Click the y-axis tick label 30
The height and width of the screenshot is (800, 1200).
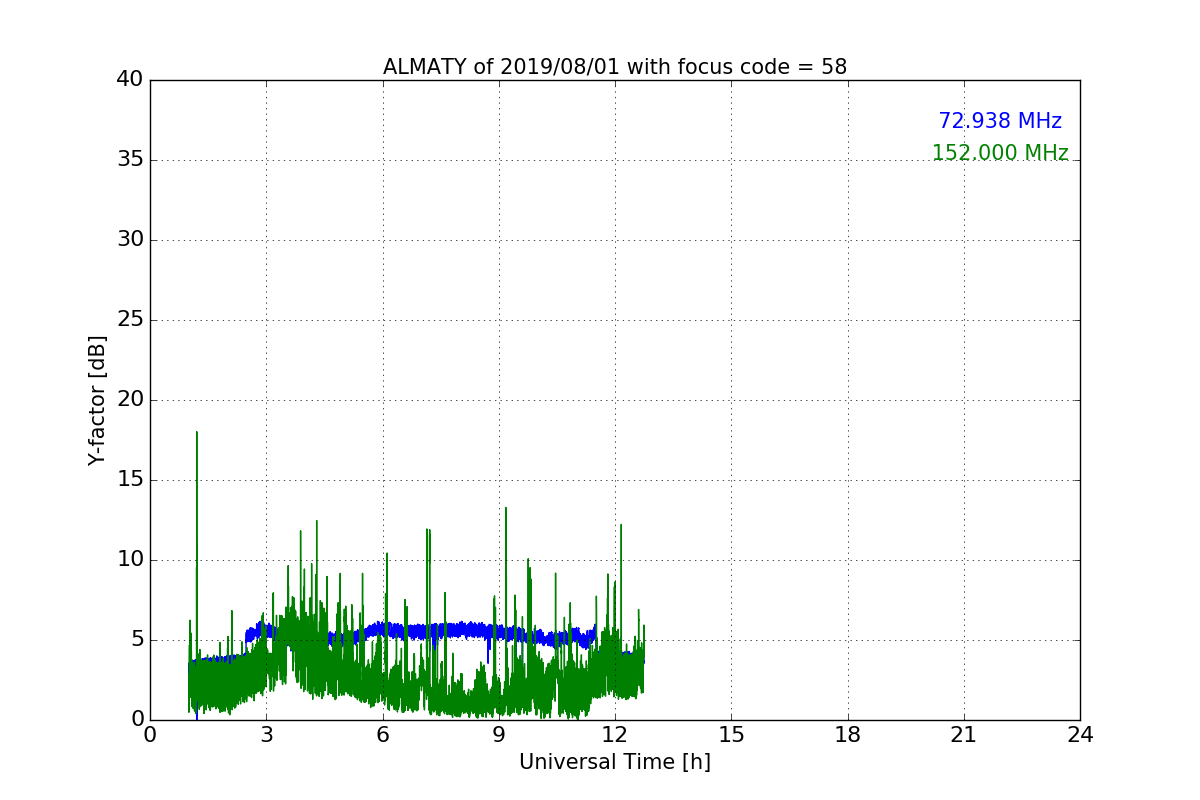click(x=129, y=240)
